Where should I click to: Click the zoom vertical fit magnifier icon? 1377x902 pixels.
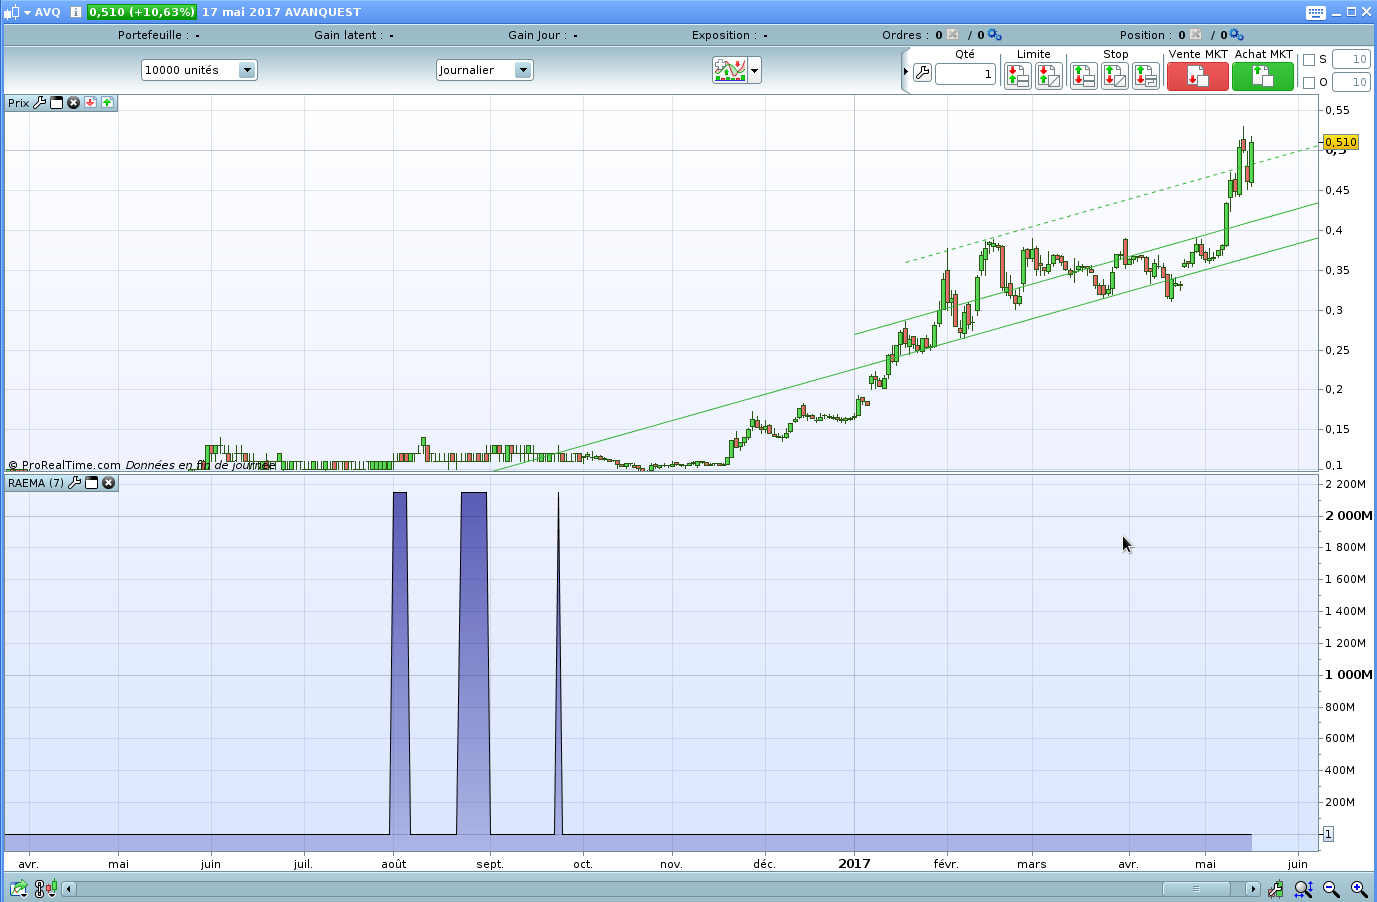click(x=1303, y=888)
